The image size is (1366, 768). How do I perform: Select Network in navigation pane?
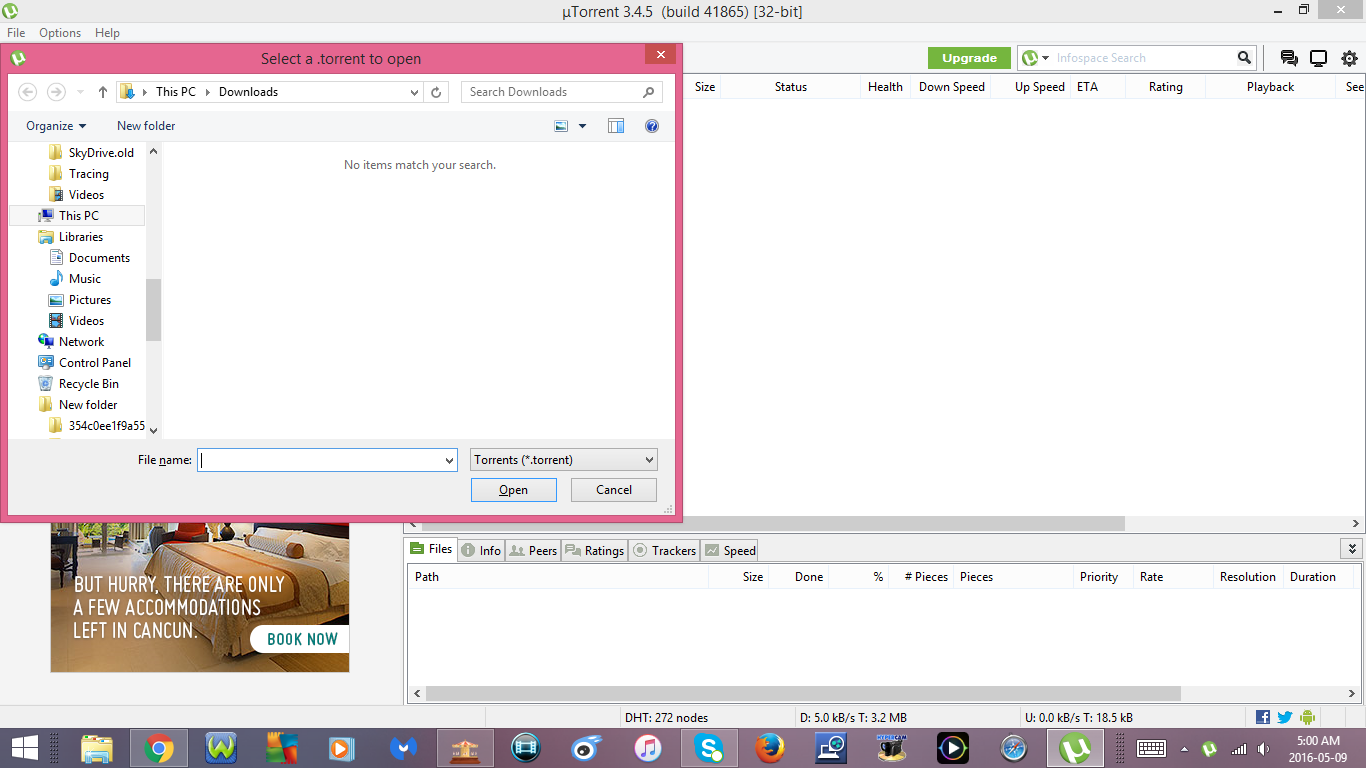click(x=71, y=342)
